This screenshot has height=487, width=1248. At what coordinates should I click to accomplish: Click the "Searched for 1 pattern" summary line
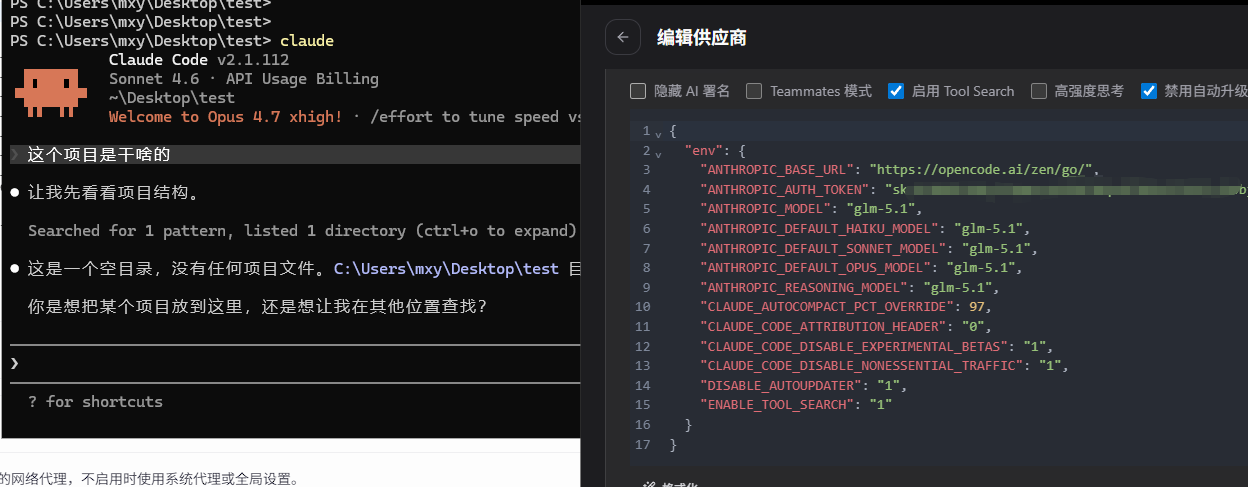click(x=302, y=230)
